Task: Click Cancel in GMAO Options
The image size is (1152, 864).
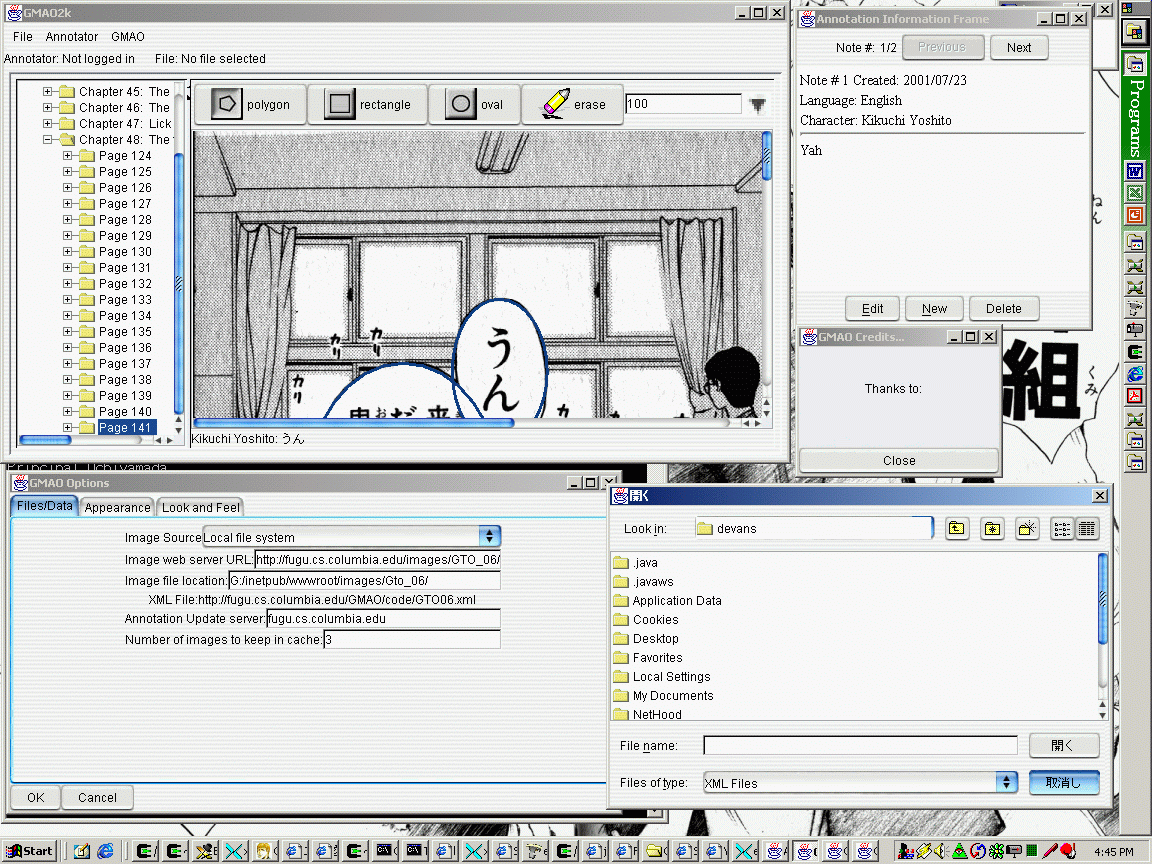Action: click(97, 798)
